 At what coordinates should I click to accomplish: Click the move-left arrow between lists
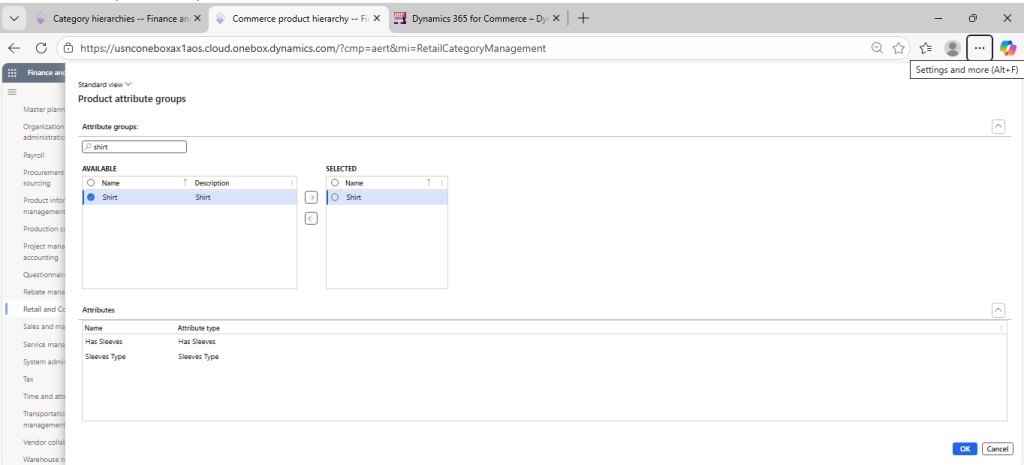311,218
